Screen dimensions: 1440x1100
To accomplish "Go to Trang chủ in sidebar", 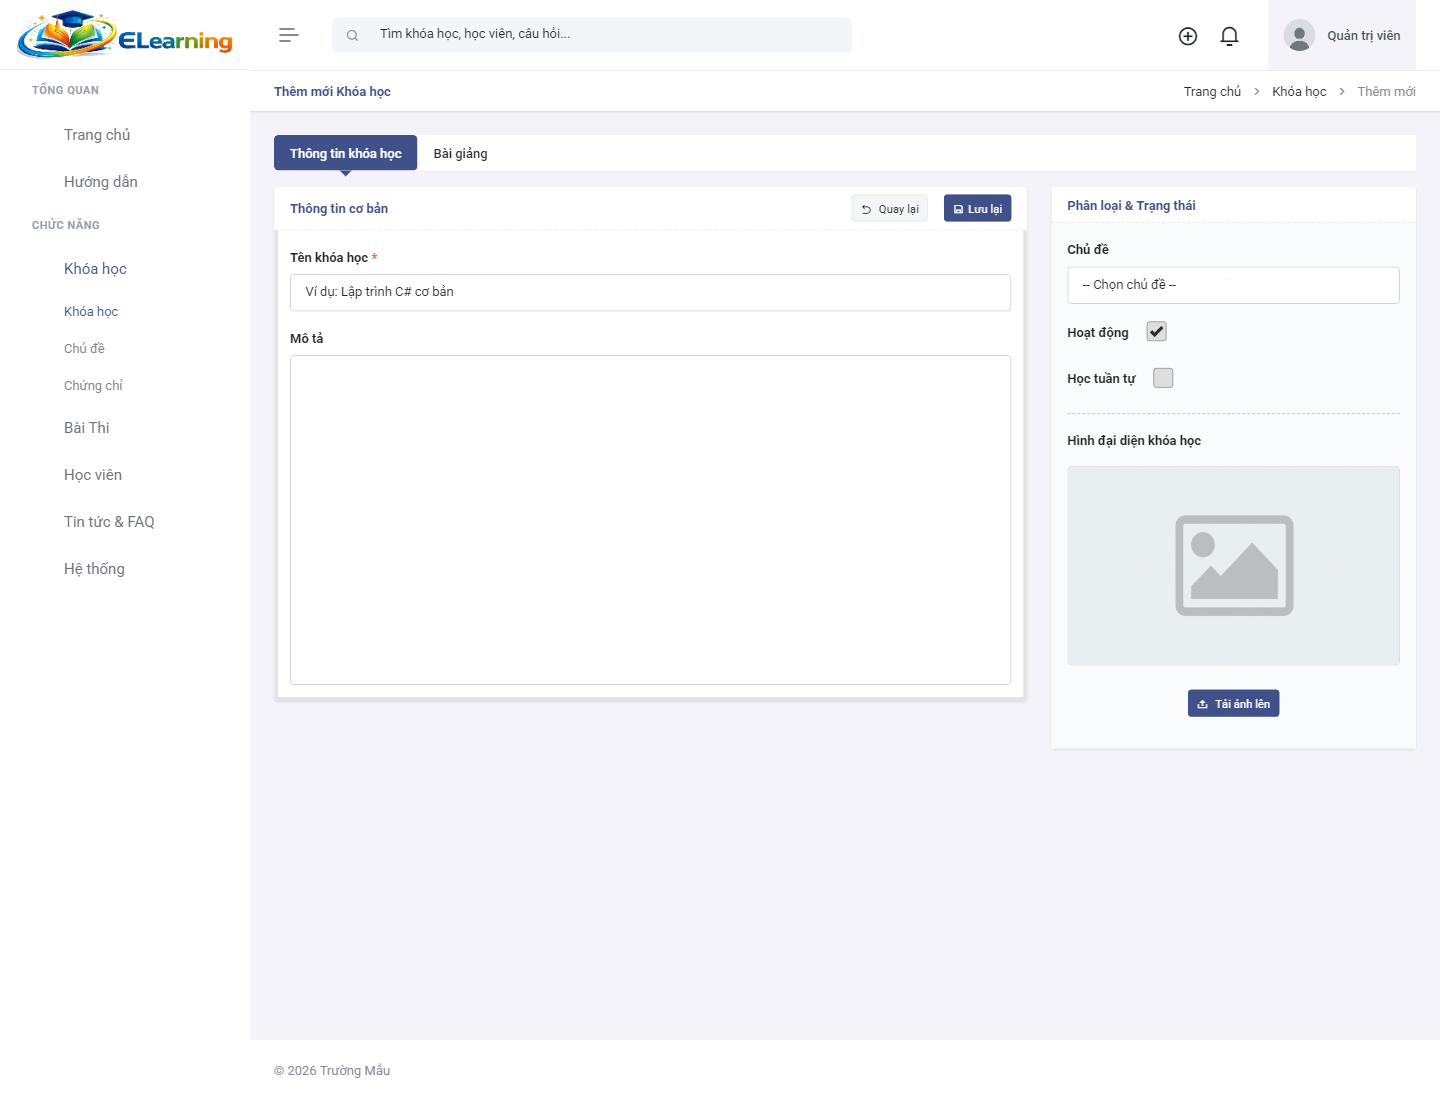I will pos(97,135).
